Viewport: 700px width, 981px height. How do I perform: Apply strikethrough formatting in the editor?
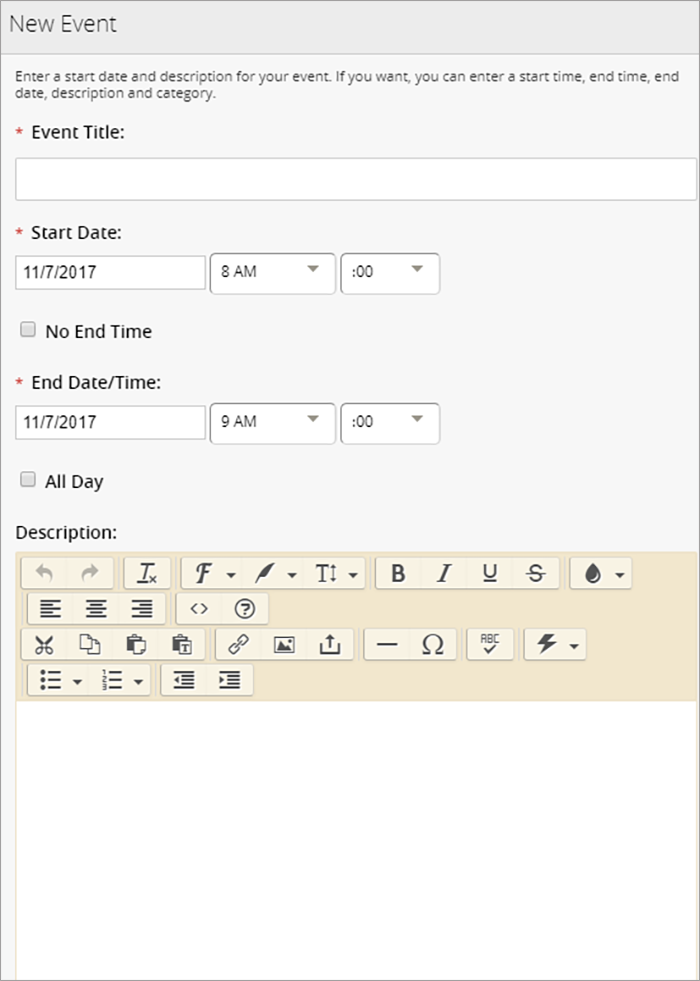[x=535, y=573]
